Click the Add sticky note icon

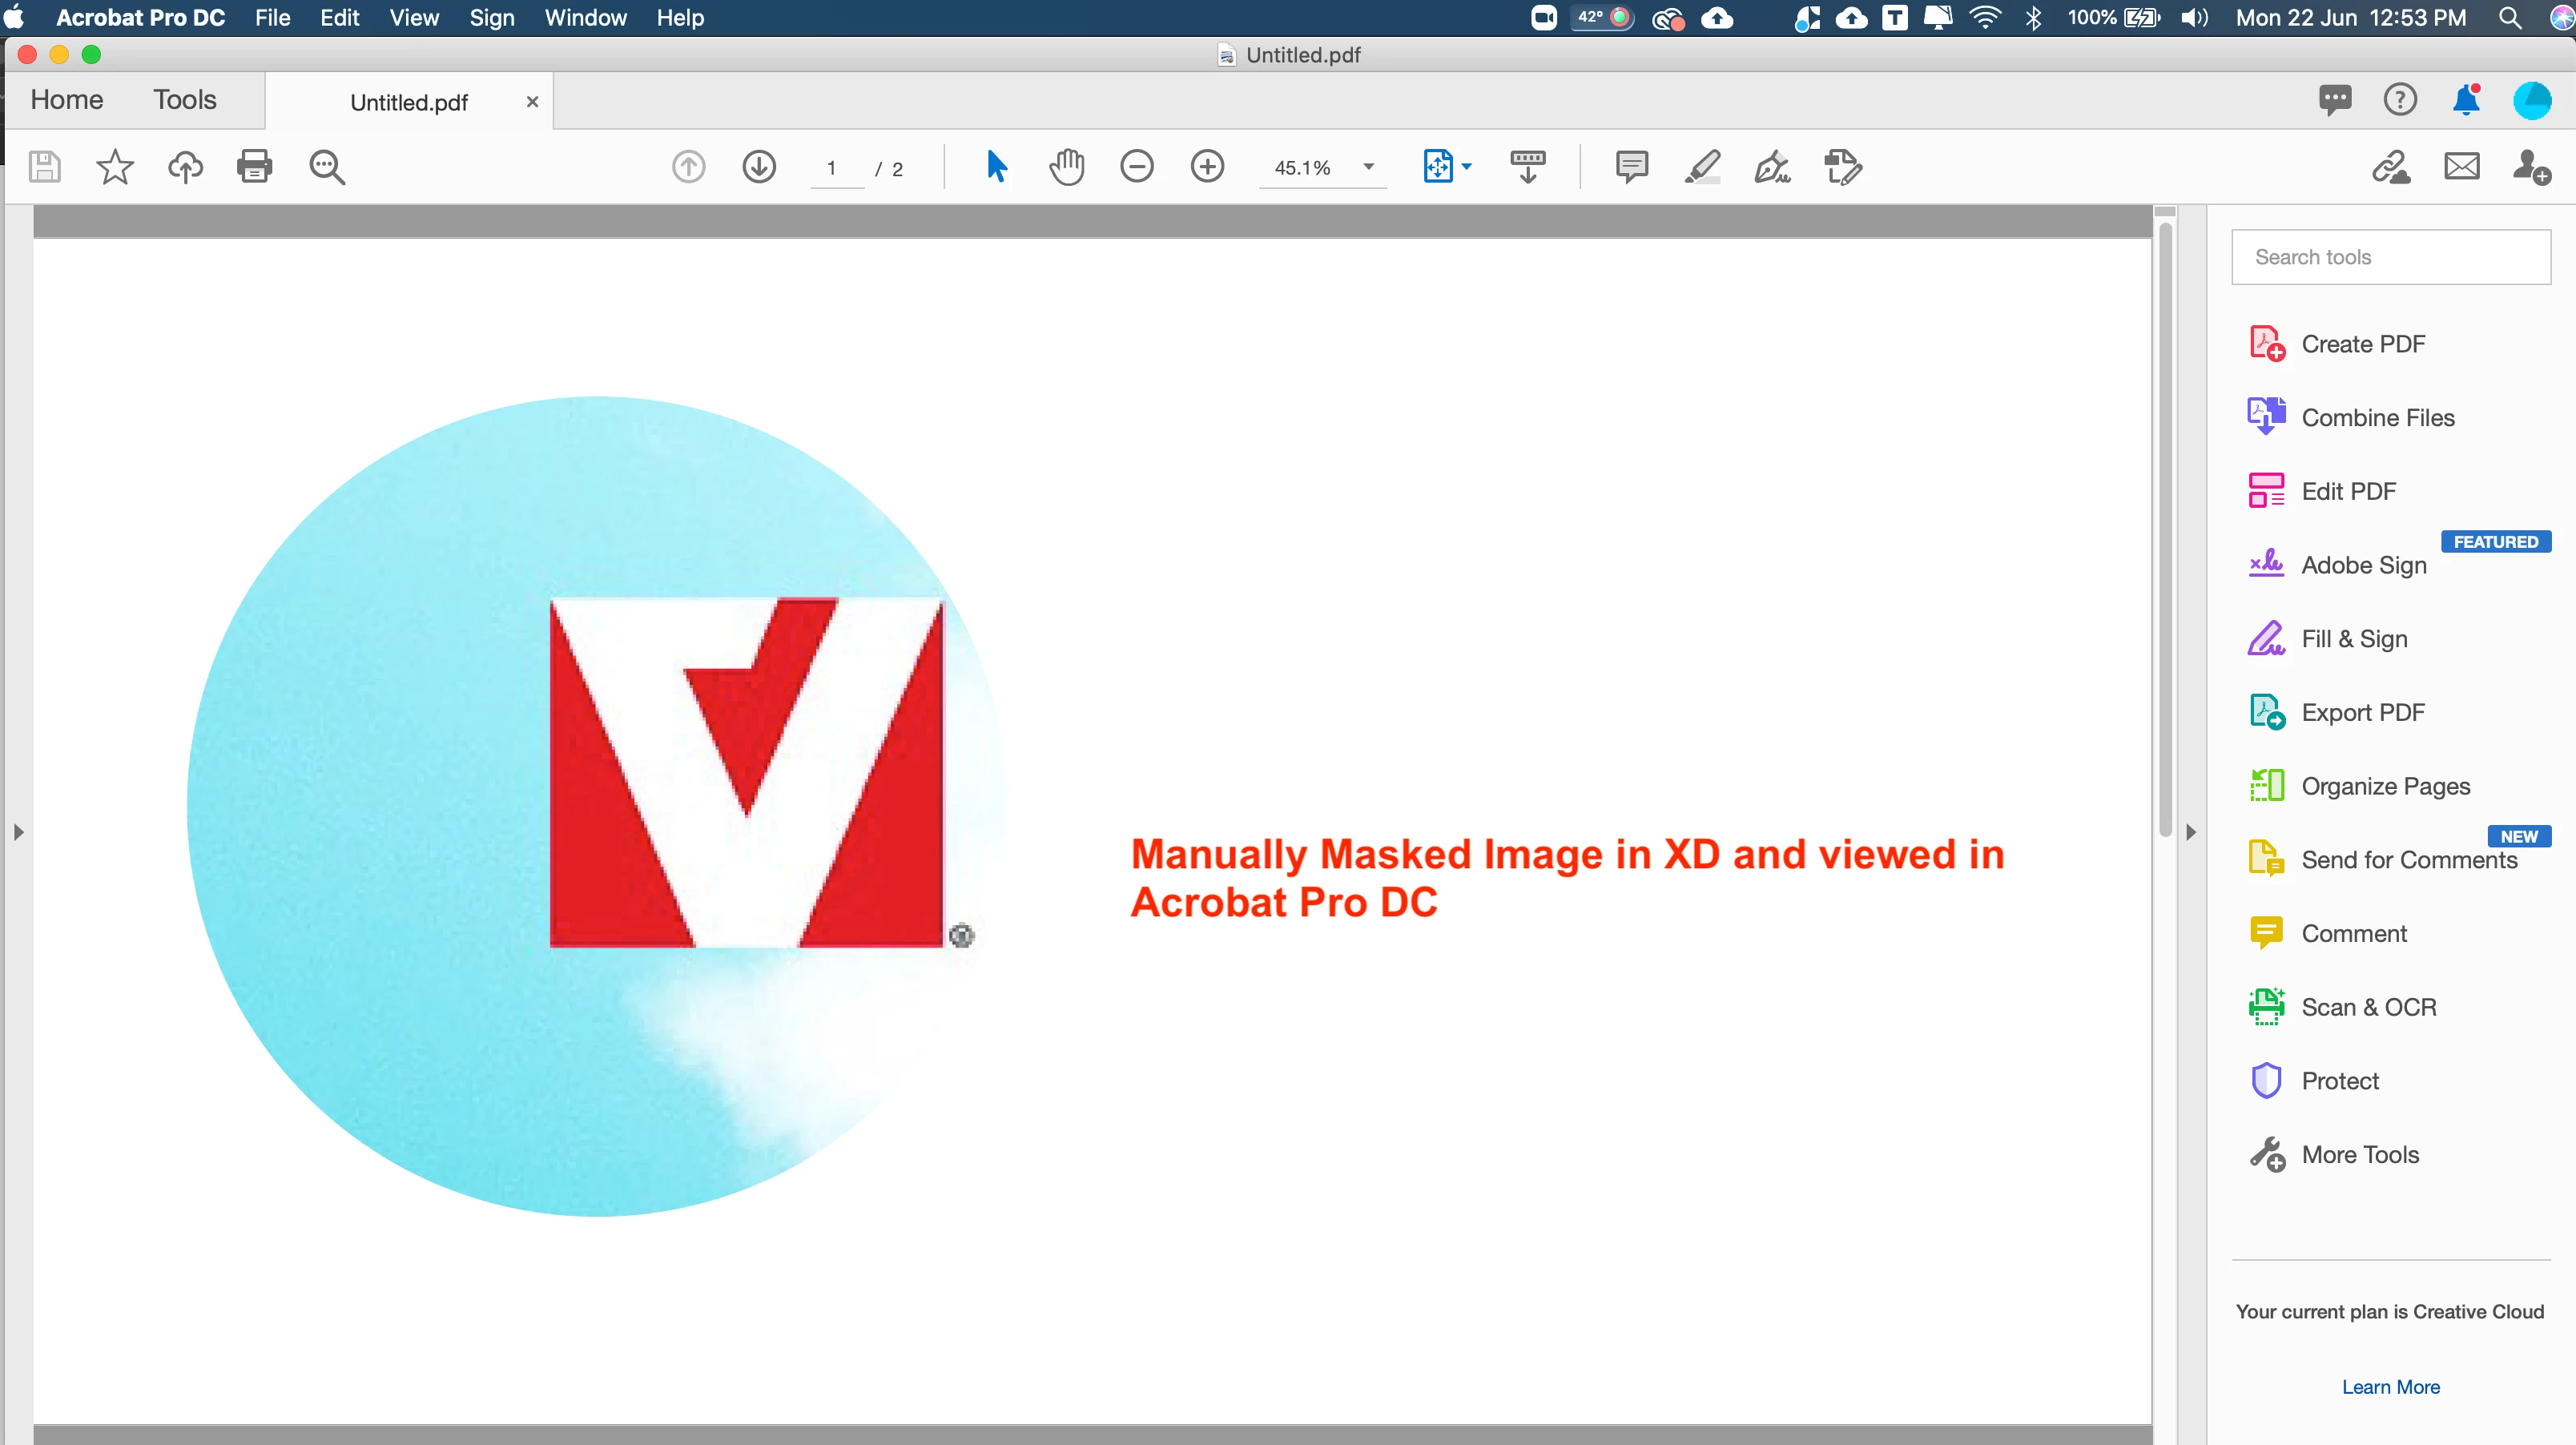tap(1631, 166)
